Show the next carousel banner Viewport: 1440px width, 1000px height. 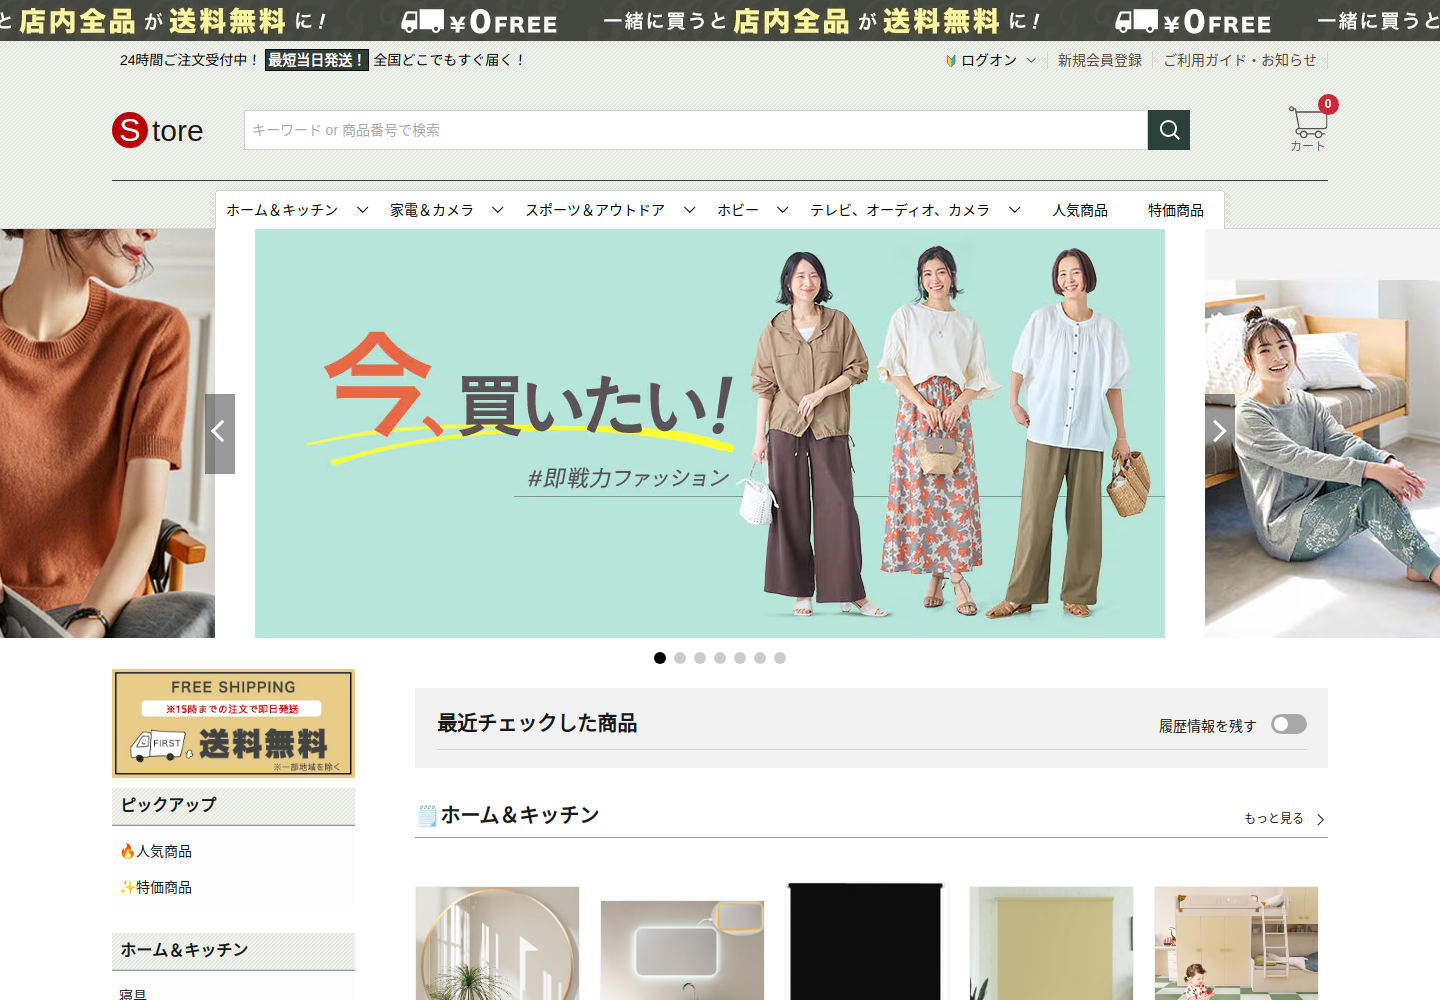[1220, 433]
